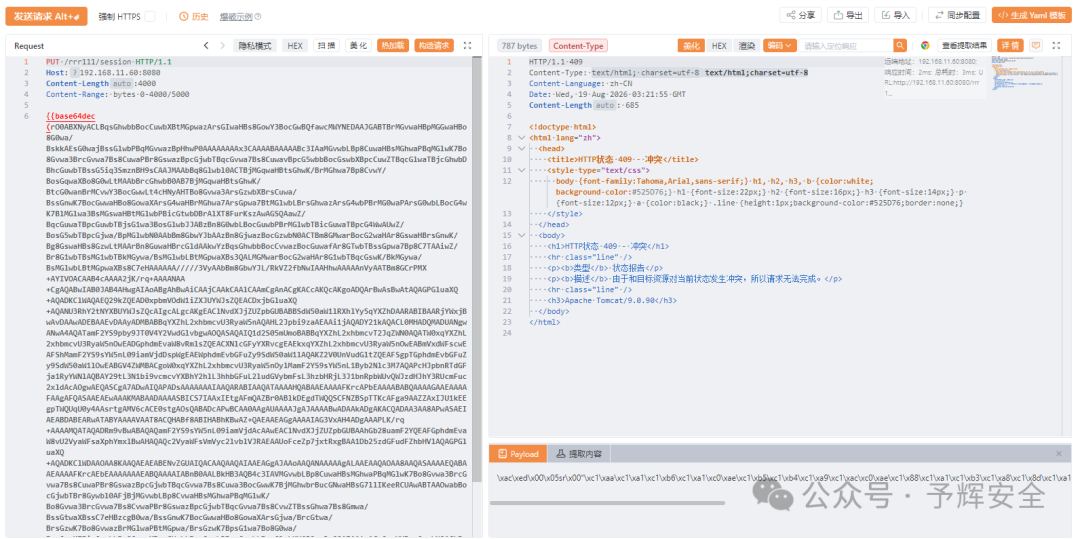Click the Date header line in response
Screen dimensions: 1080x539
coord(608,94)
